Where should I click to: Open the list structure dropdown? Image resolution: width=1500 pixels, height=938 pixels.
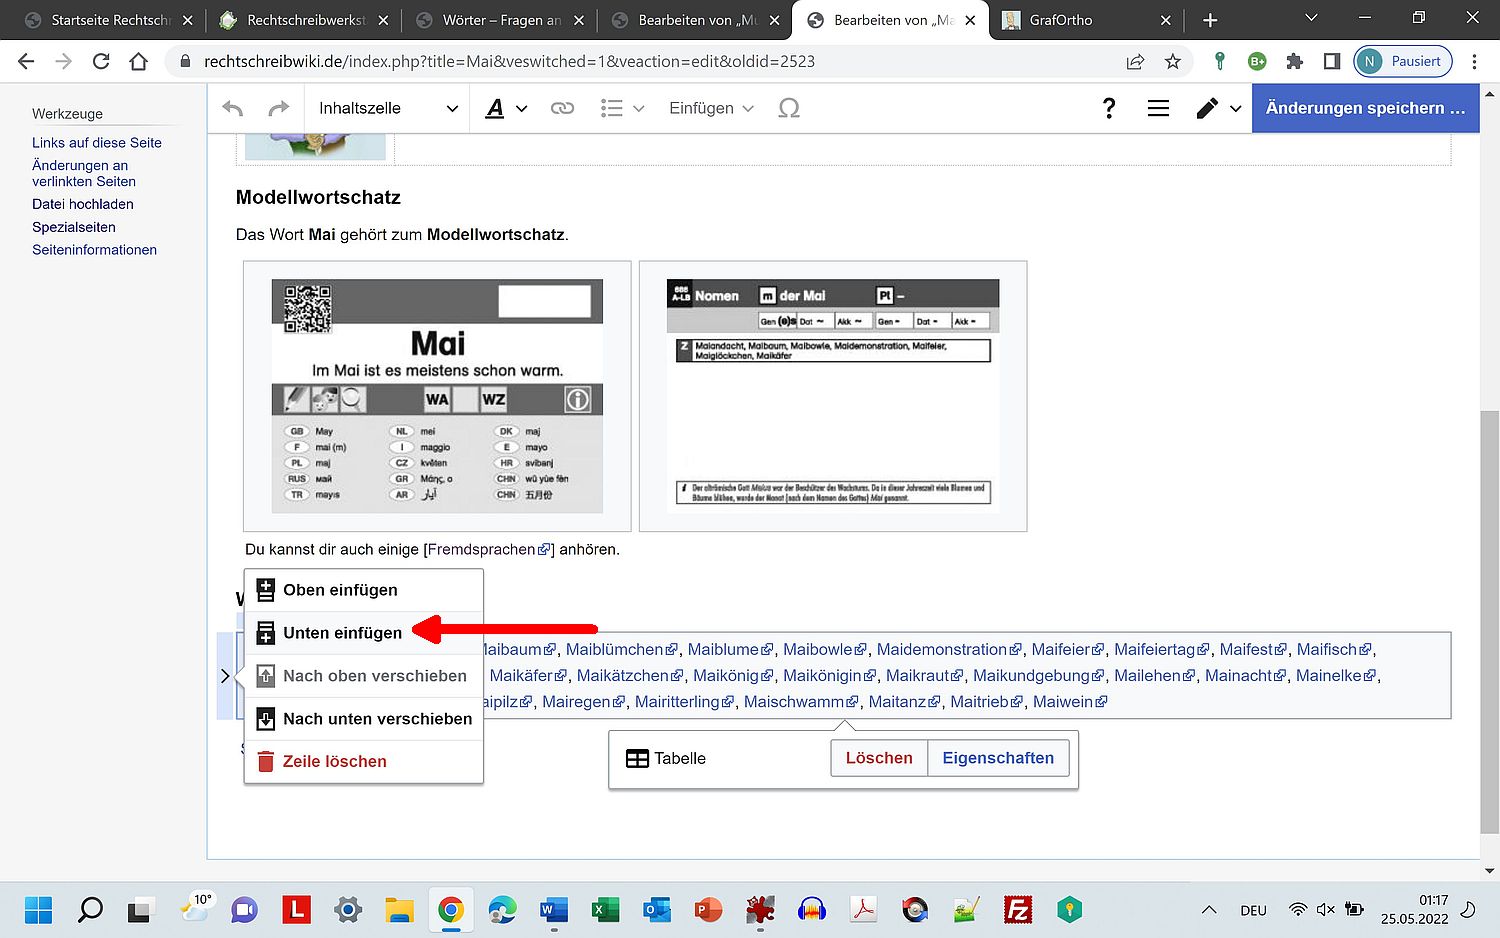(621, 108)
